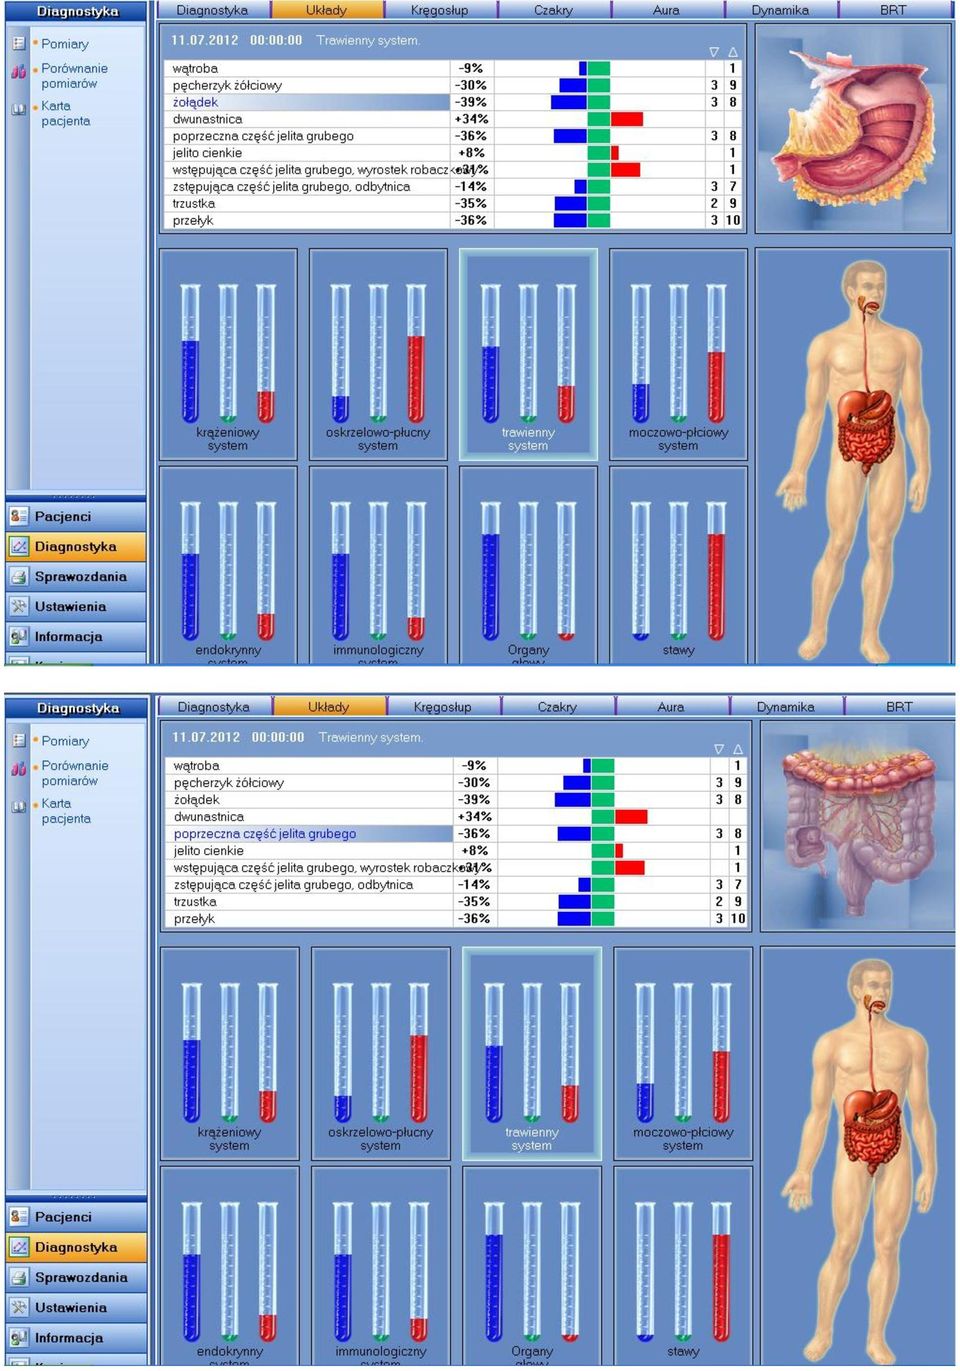
Task: Select krążeniowy system panel in lower window
Action: tap(230, 1053)
